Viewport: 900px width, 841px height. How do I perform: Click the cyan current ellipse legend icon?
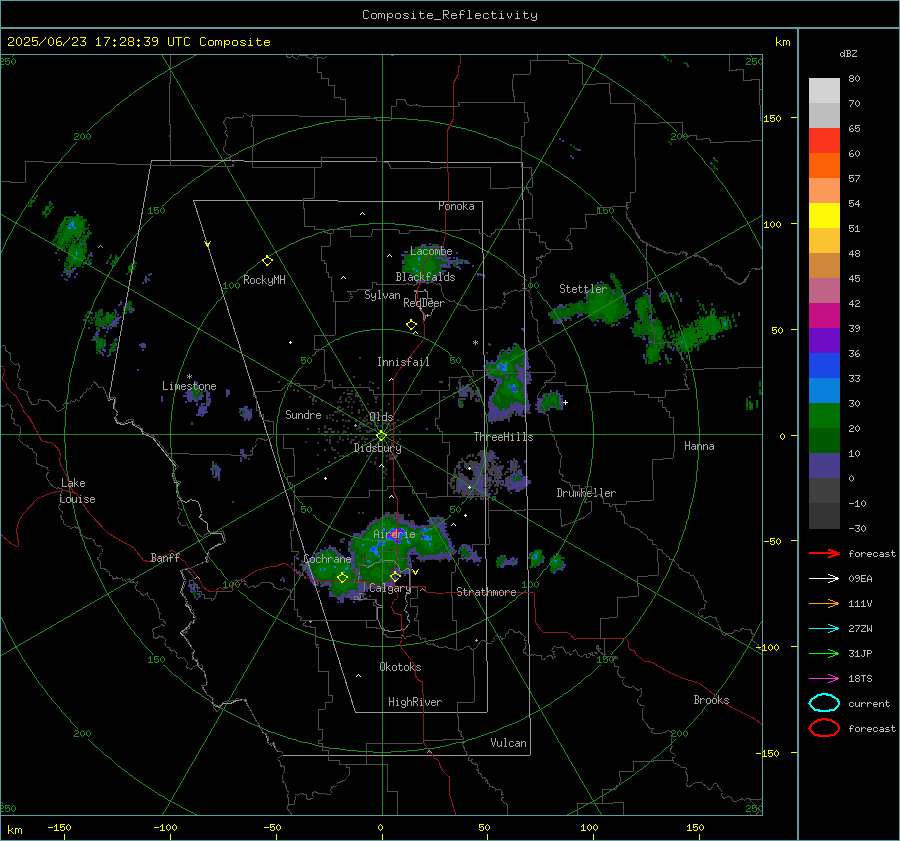(824, 703)
